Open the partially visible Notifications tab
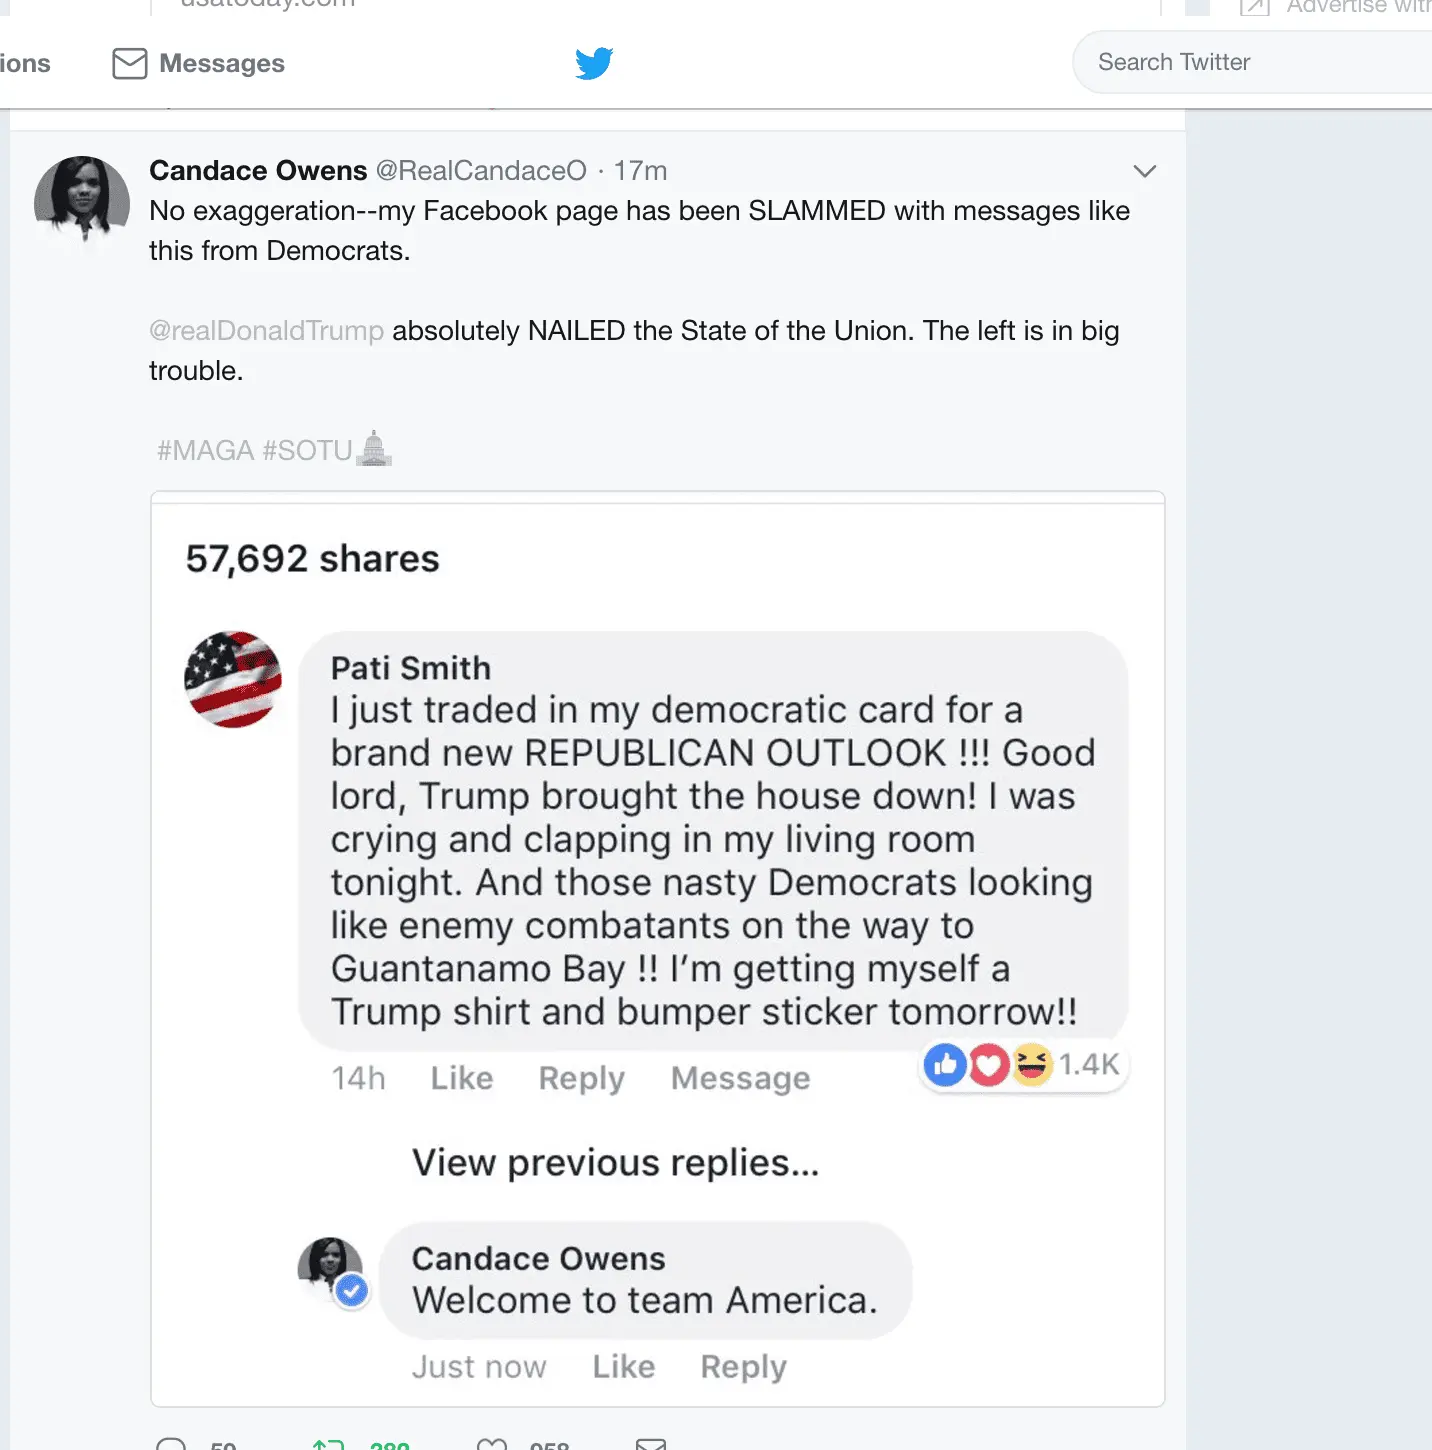The height and width of the screenshot is (1450, 1432). 24,63
